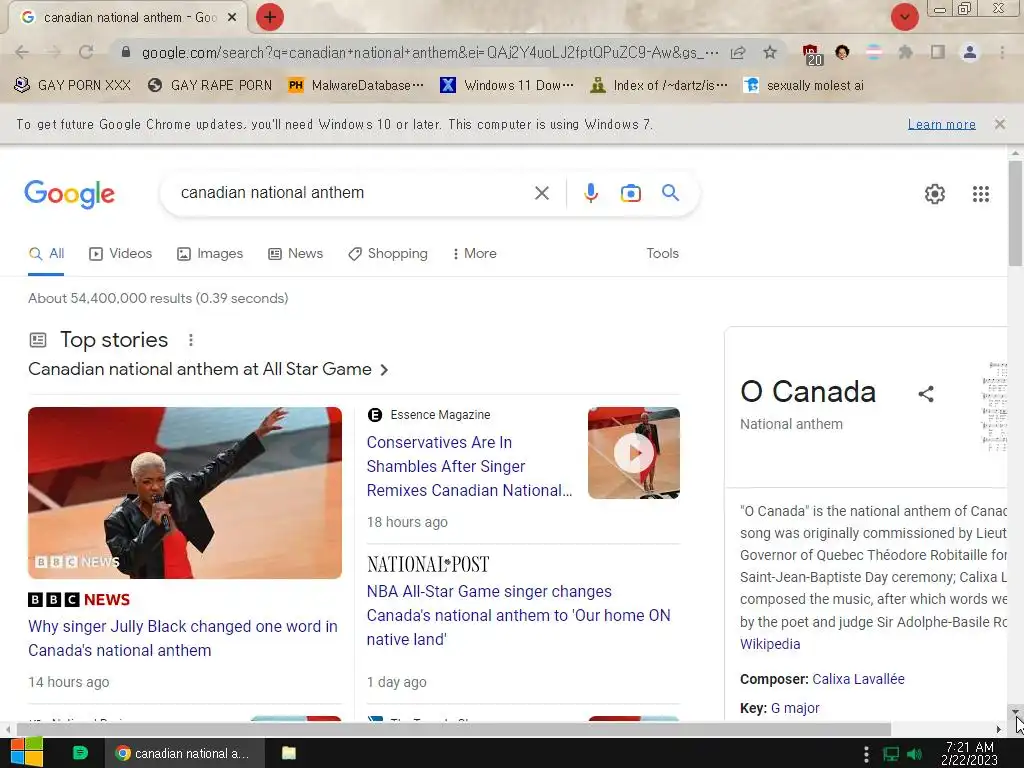1024x768 pixels.
Task: Open the Windows Start menu
Action: [x=26, y=753]
